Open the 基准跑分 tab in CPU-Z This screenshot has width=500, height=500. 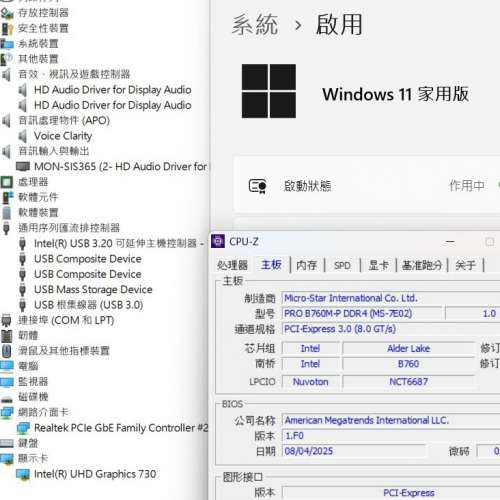click(422, 265)
